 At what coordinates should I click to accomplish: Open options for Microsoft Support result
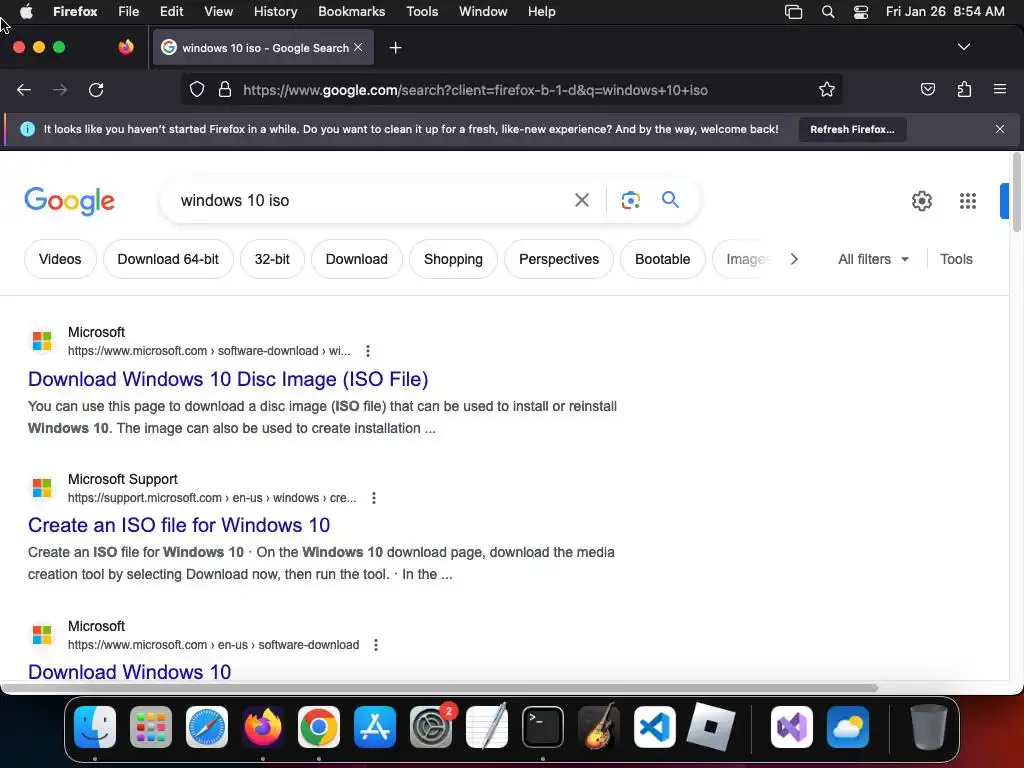374,498
